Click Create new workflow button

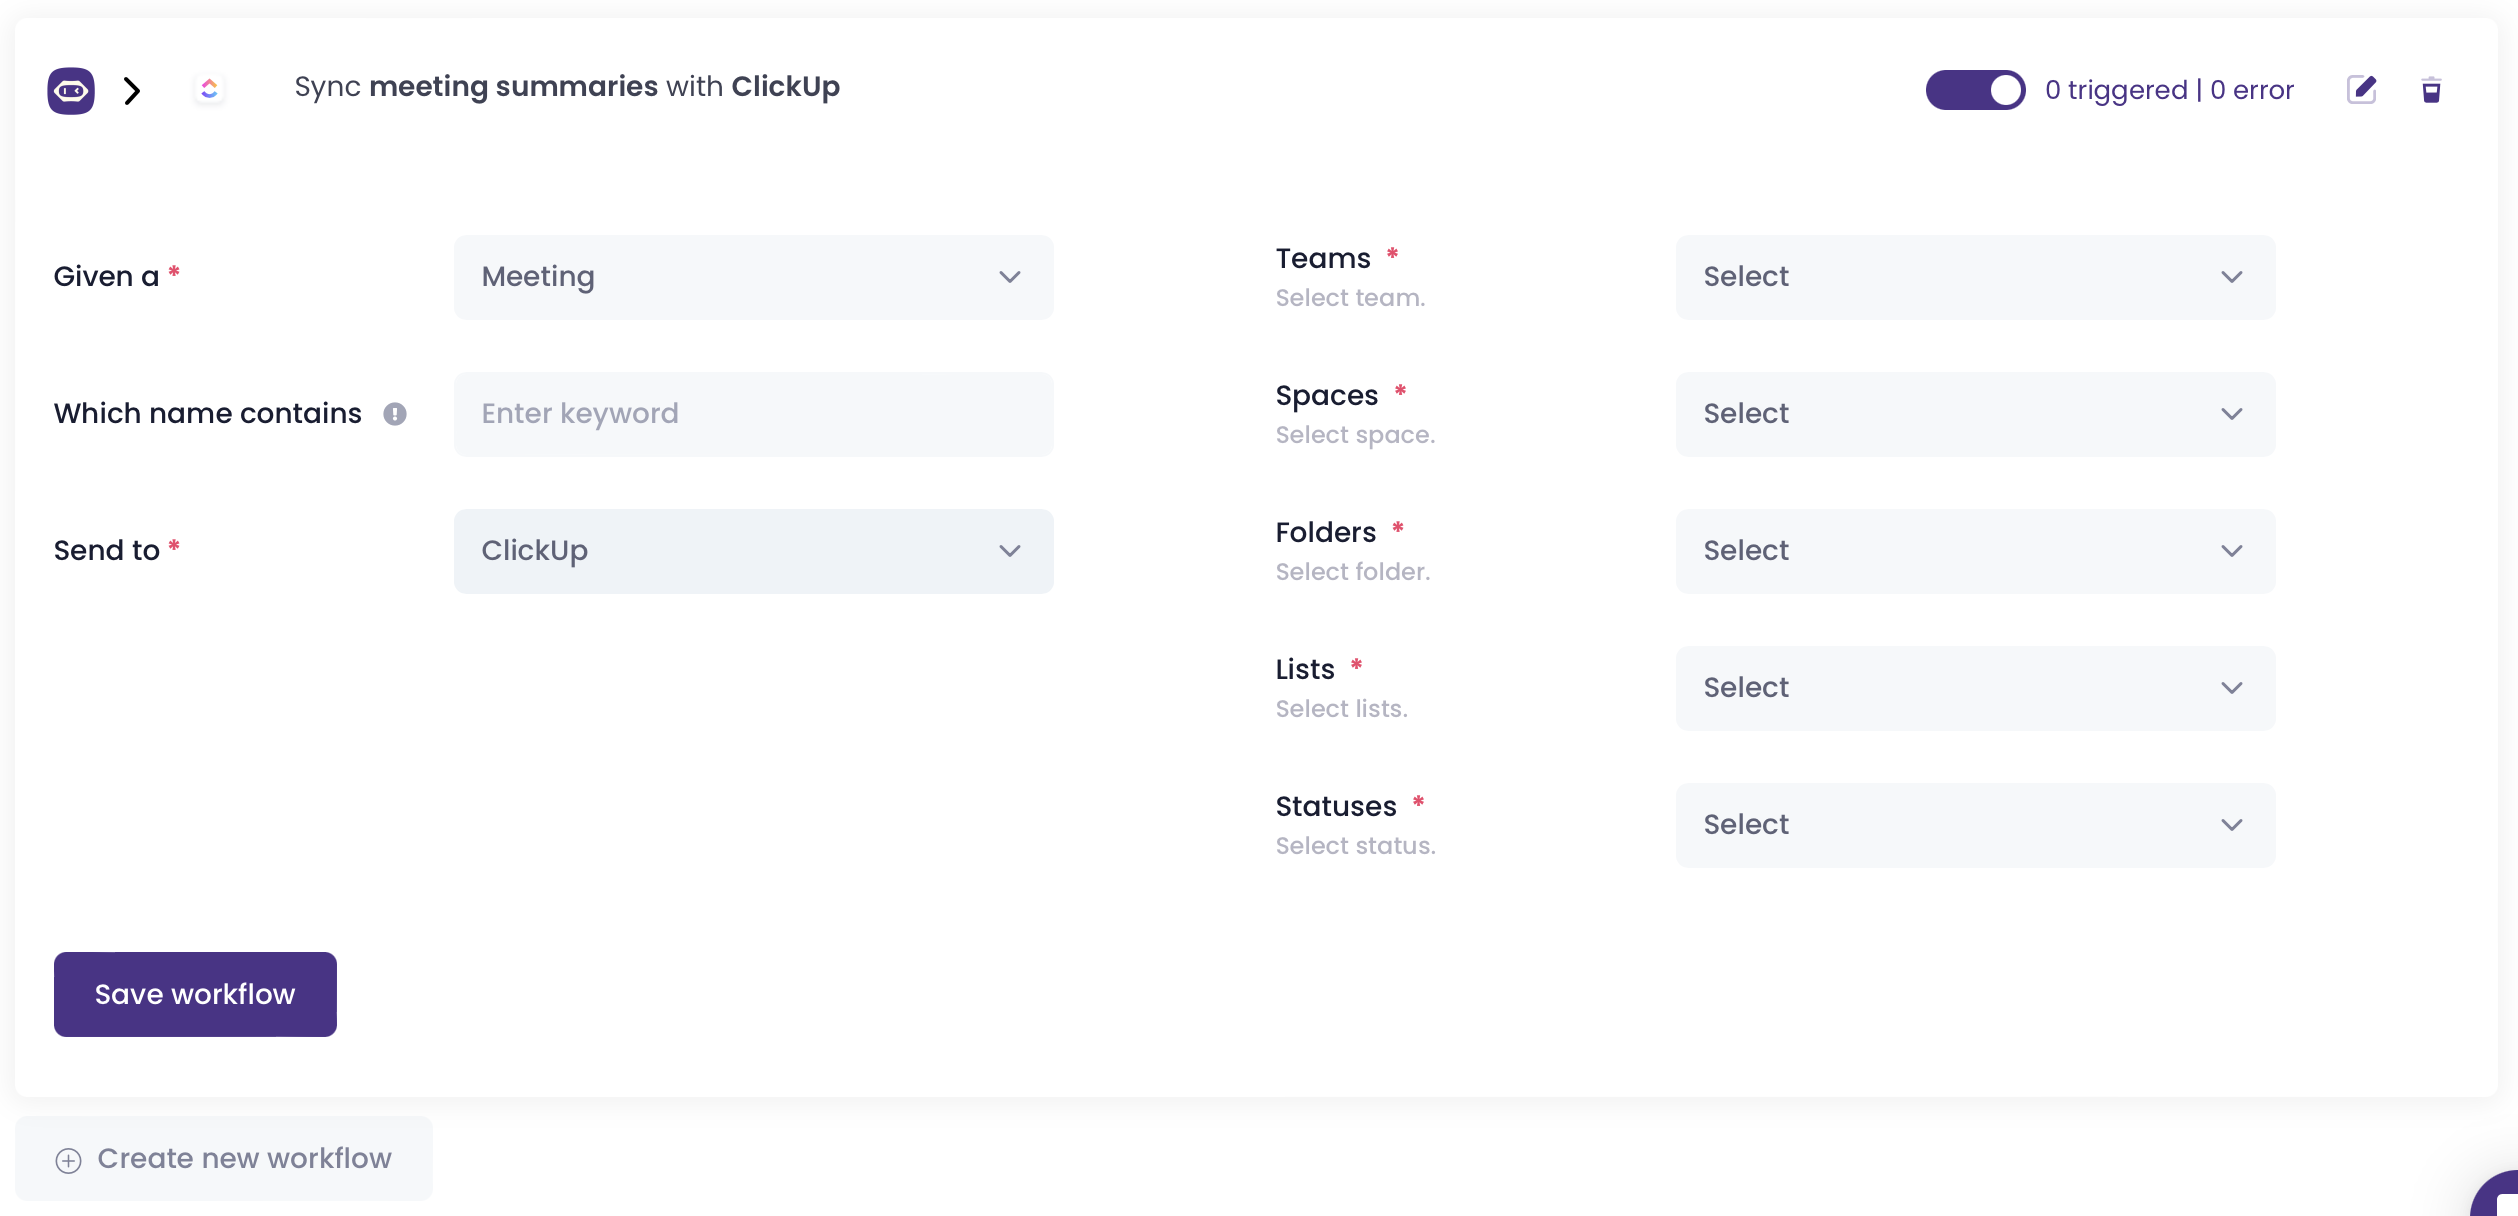tap(224, 1158)
